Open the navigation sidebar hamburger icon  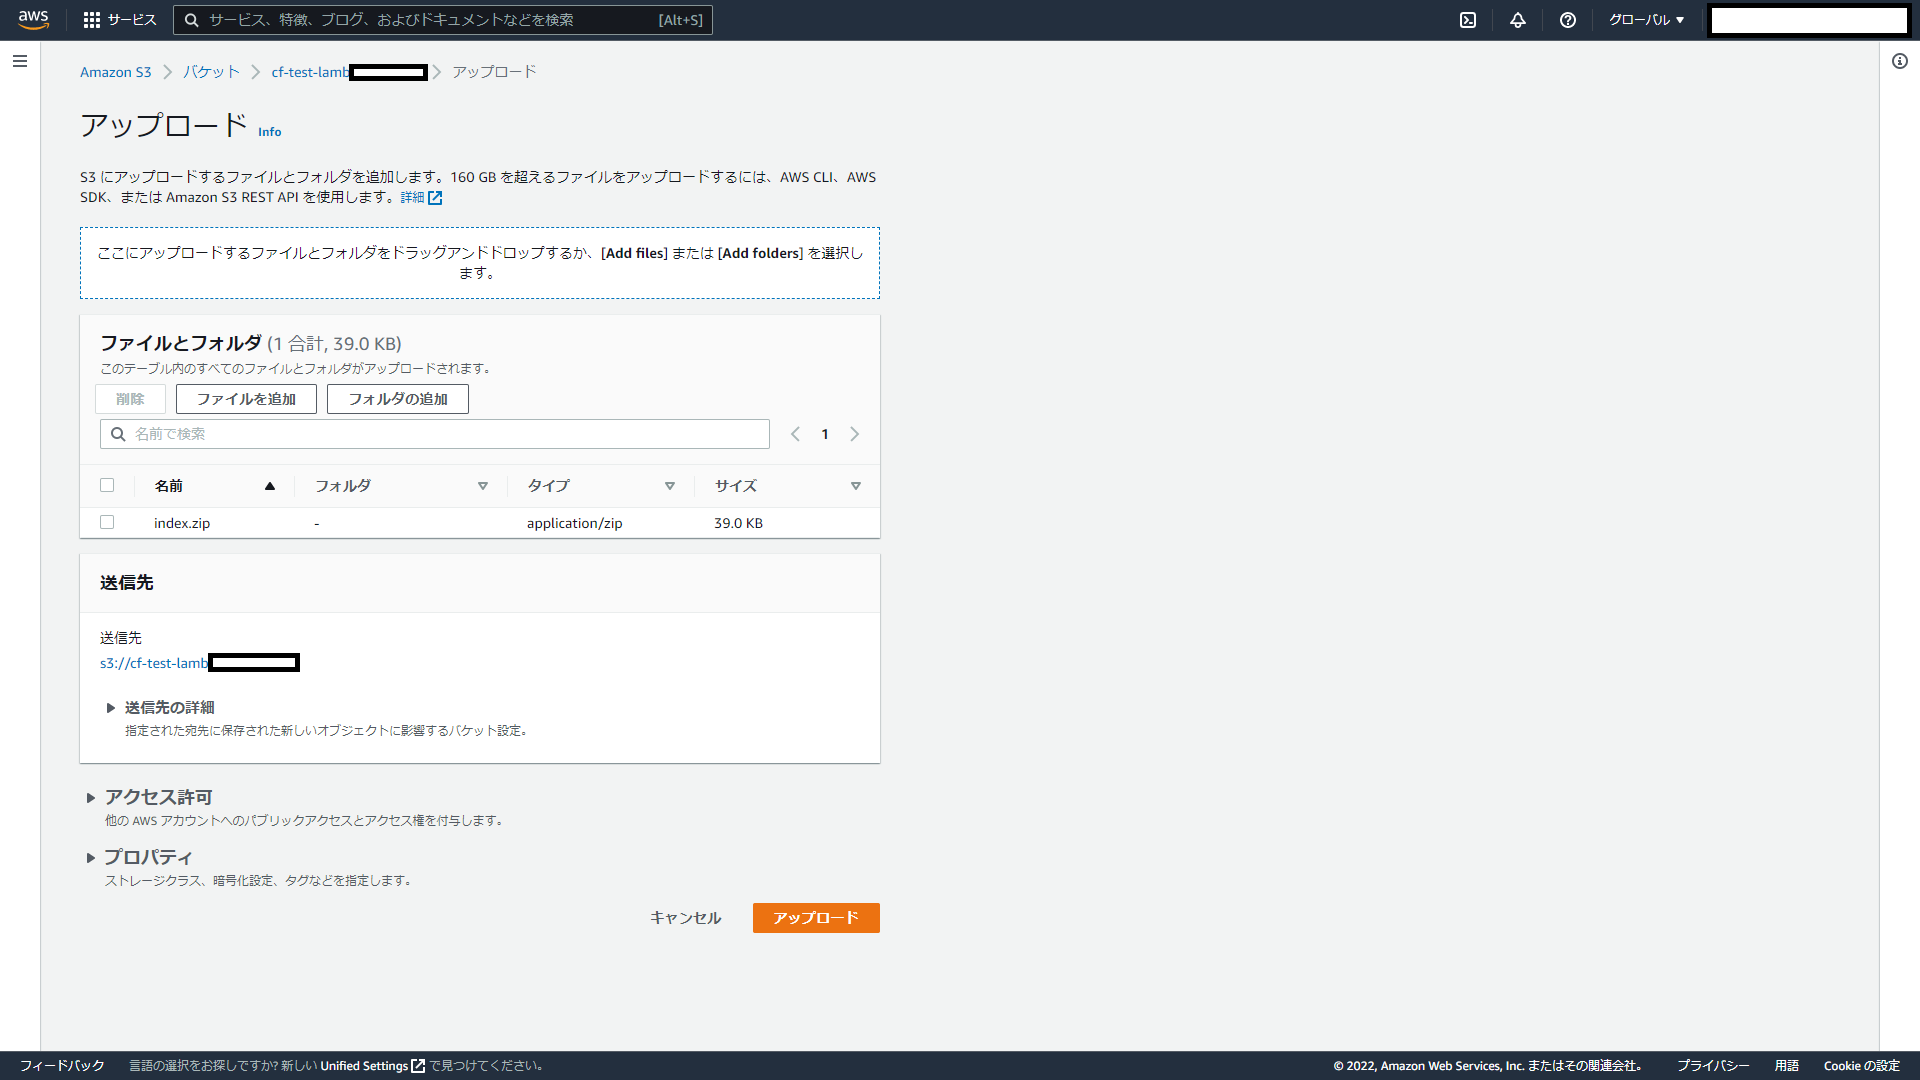coord(20,61)
